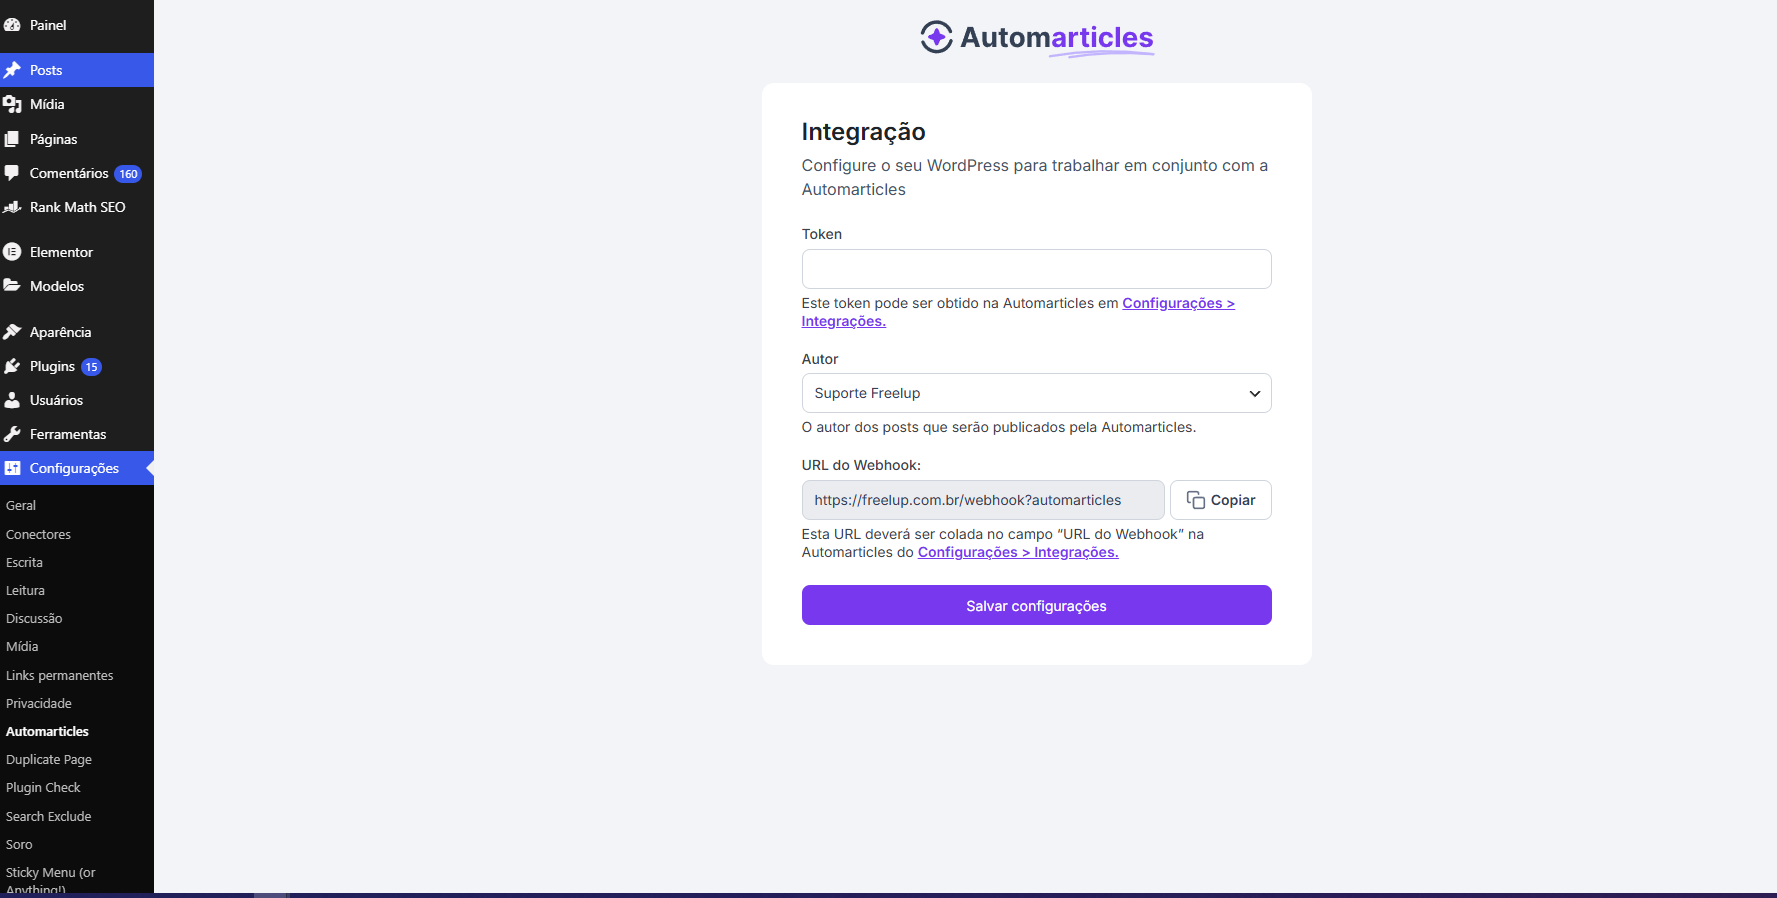Click the Automarticles logo icon
1777x898 pixels.
(x=936, y=37)
